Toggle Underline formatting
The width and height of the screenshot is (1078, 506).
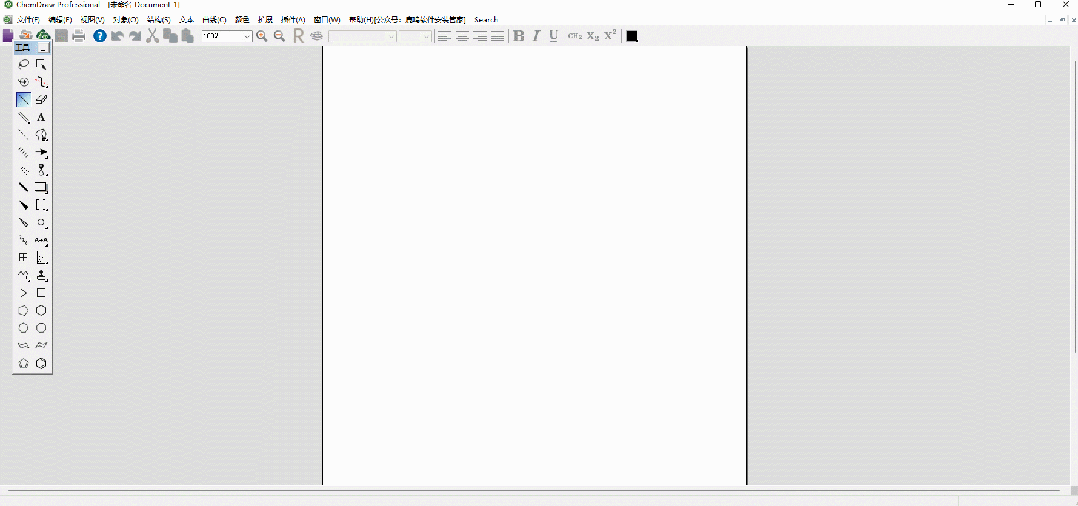[553, 36]
